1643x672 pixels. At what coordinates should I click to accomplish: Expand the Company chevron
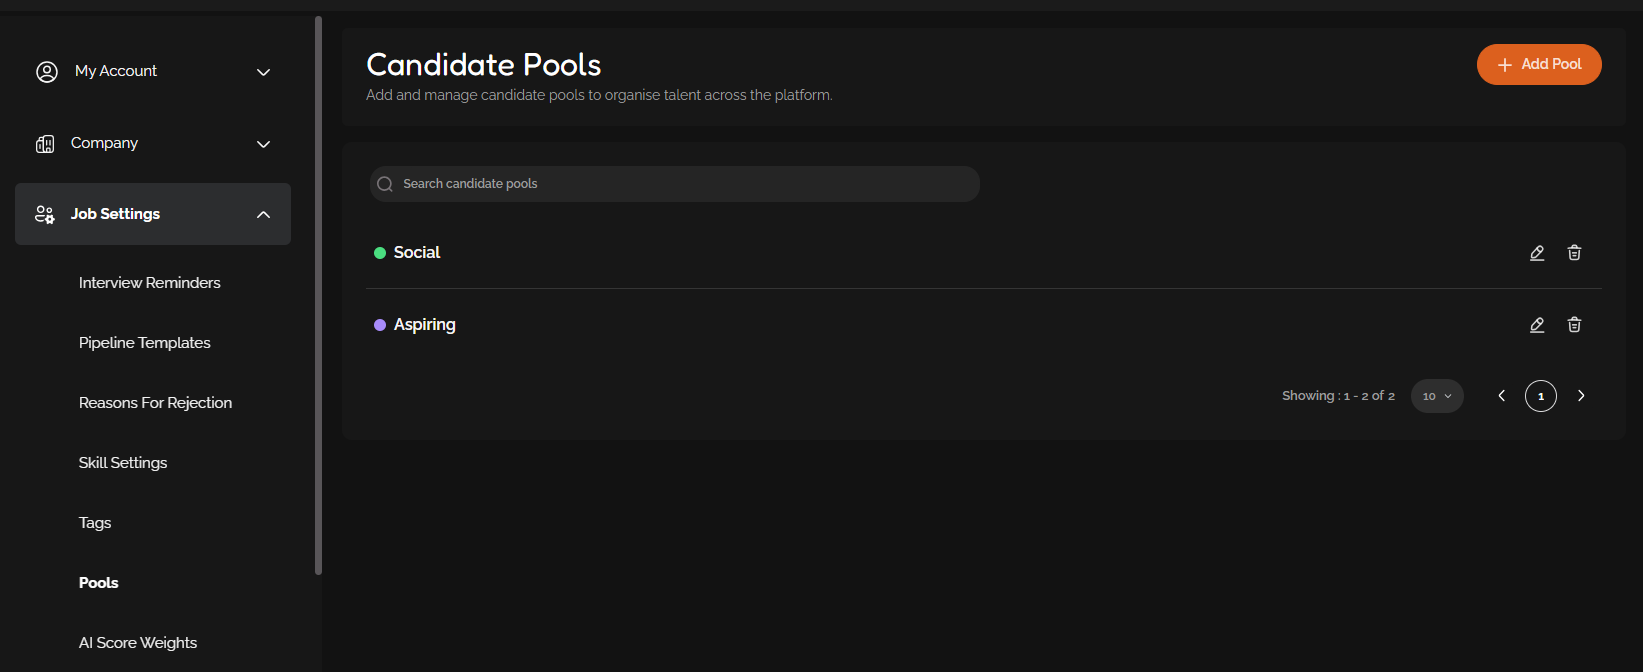(x=264, y=144)
